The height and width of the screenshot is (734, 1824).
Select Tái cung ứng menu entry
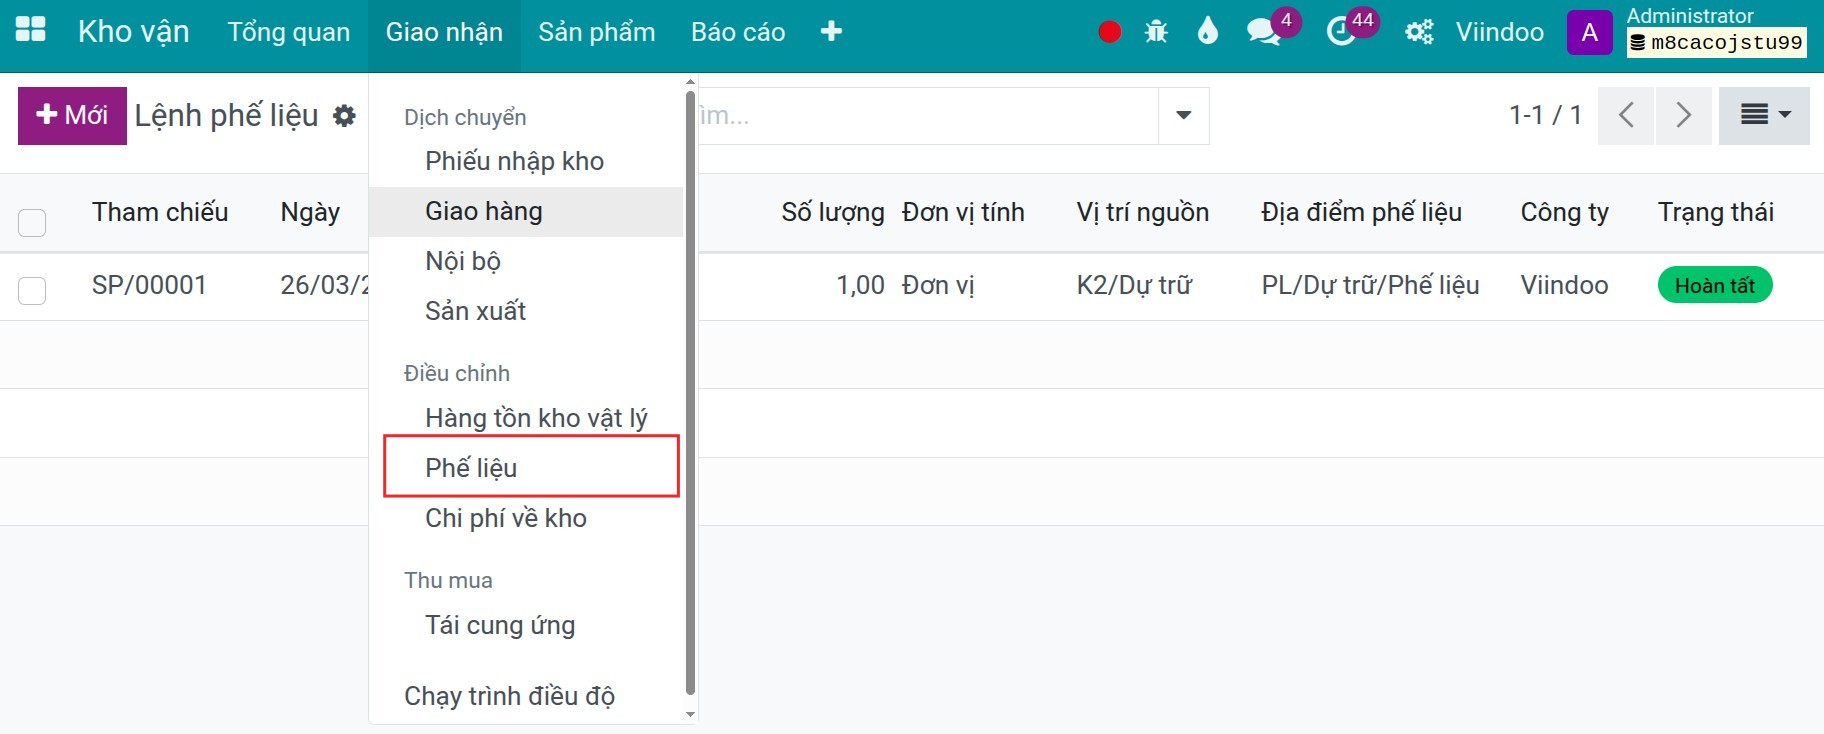click(x=526, y=625)
